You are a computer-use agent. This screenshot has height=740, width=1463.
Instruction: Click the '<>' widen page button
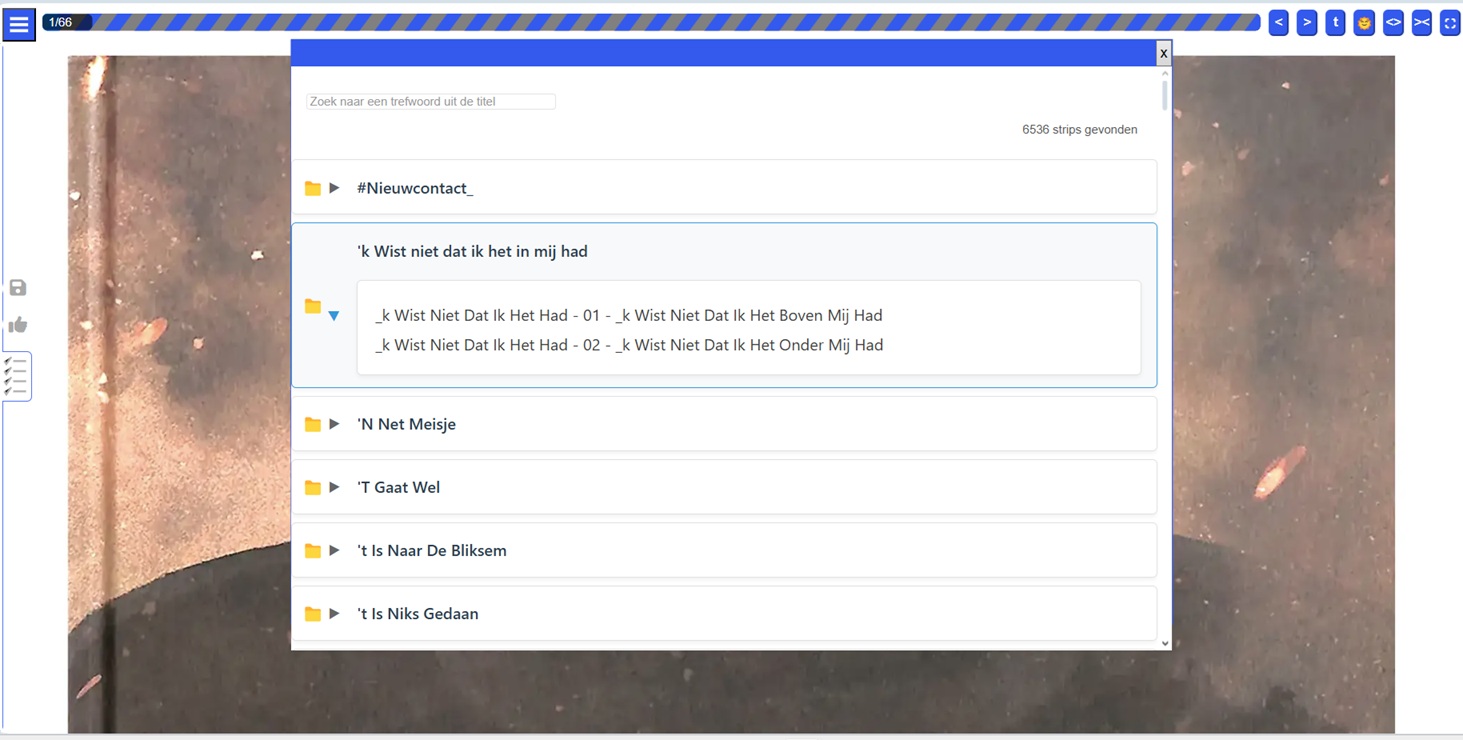(x=1393, y=22)
